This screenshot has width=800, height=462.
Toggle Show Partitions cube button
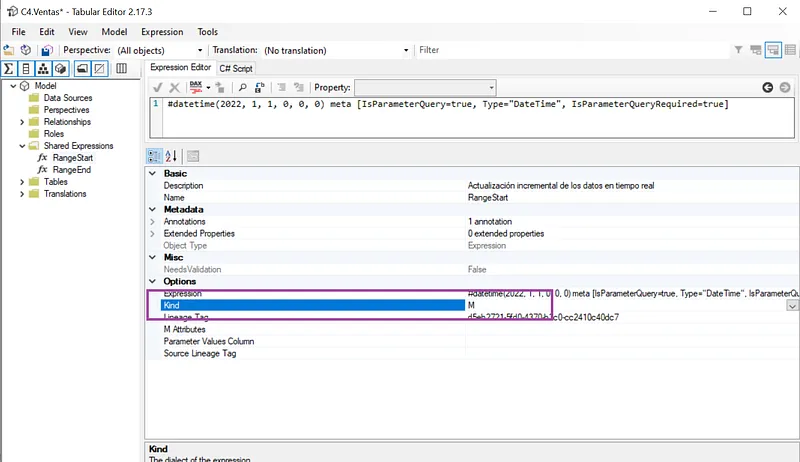(x=60, y=68)
